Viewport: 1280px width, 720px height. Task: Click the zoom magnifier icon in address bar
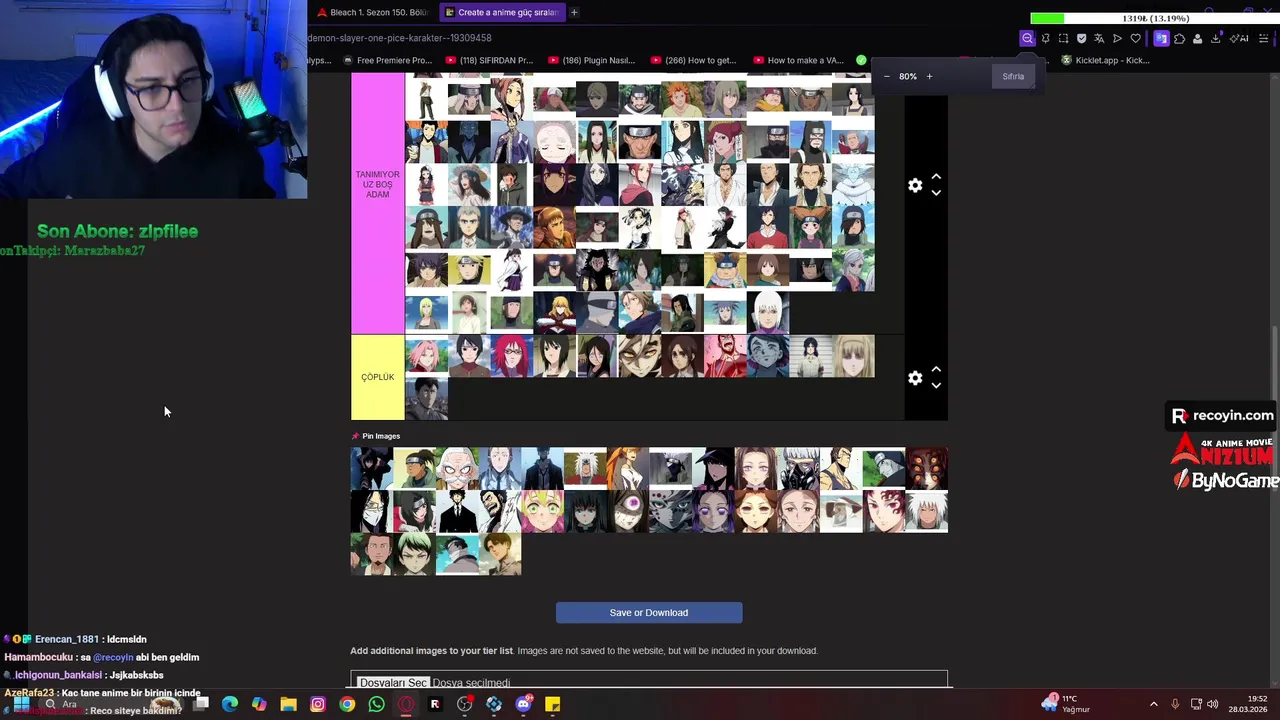click(x=1027, y=38)
